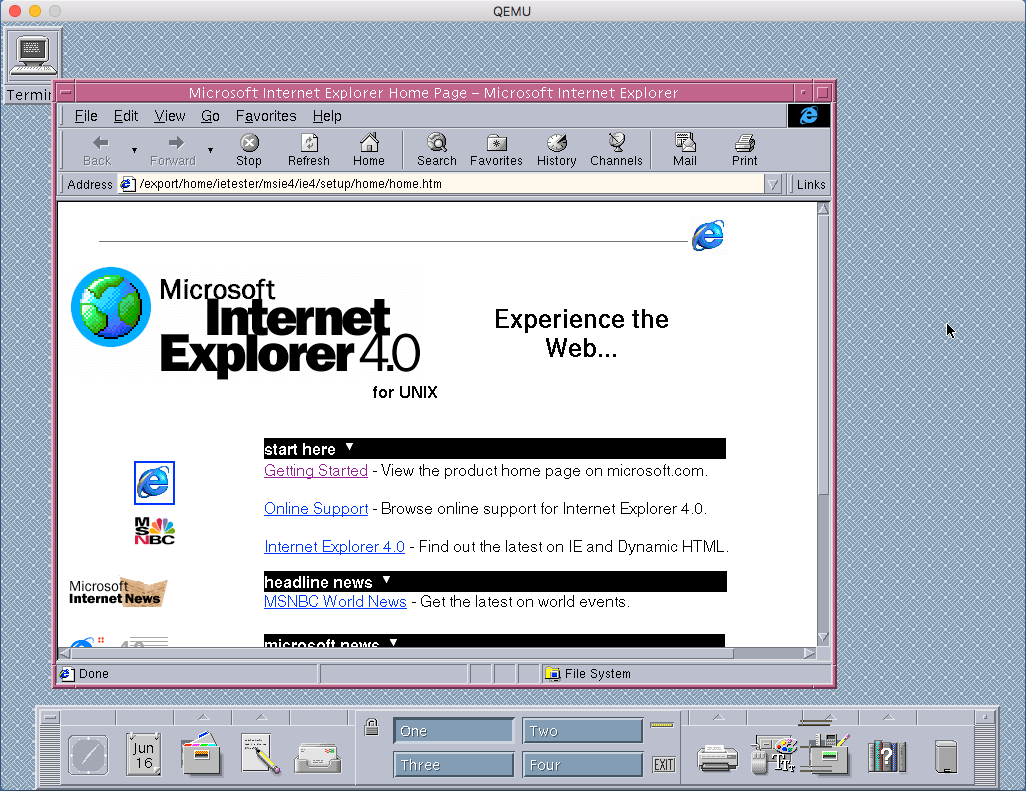This screenshot has width=1026, height=791.
Task: Show the History toolbar button
Action: point(556,150)
